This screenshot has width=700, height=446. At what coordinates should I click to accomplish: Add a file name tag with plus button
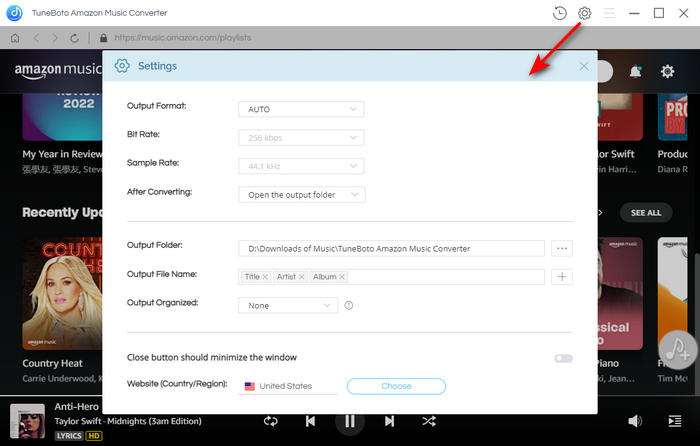coord(562,277)
